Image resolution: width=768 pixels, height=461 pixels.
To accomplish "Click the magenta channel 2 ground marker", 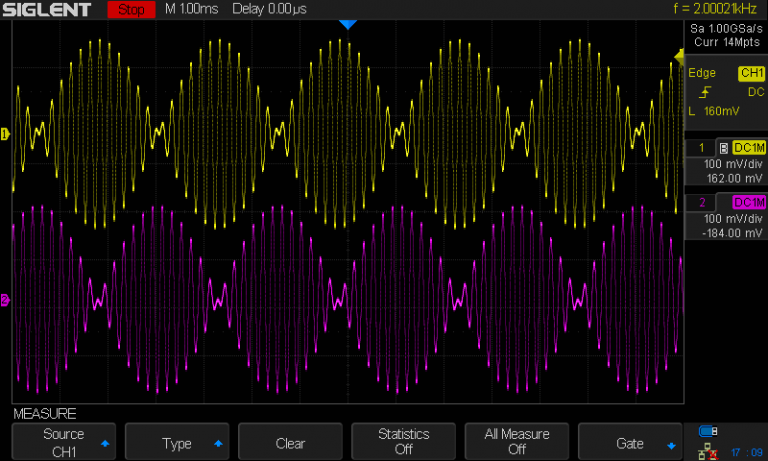I will pyautogui.click(x=5, y=300).
